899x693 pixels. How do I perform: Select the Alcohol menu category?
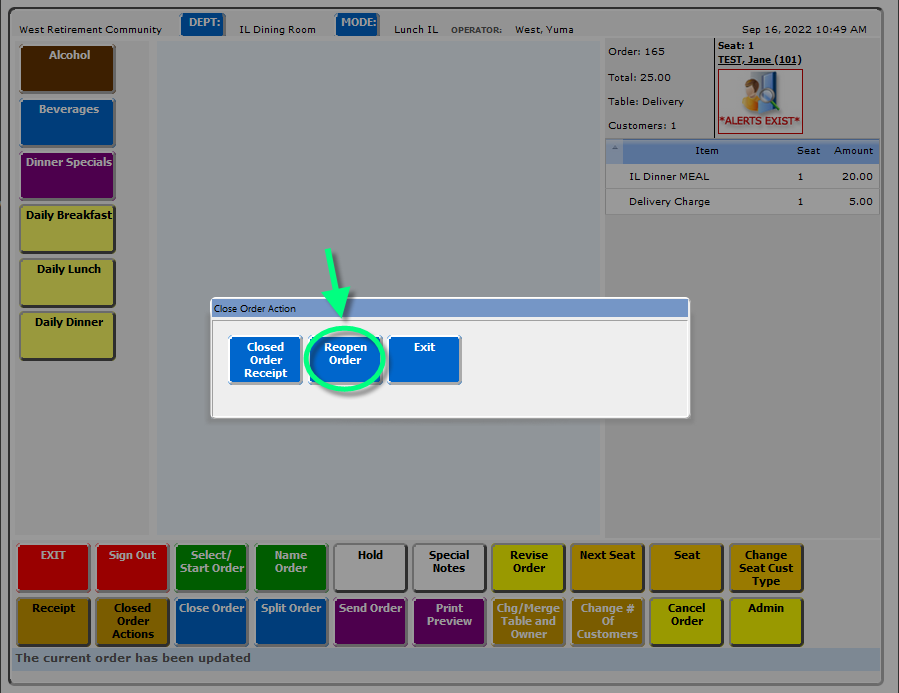(68, 68)
